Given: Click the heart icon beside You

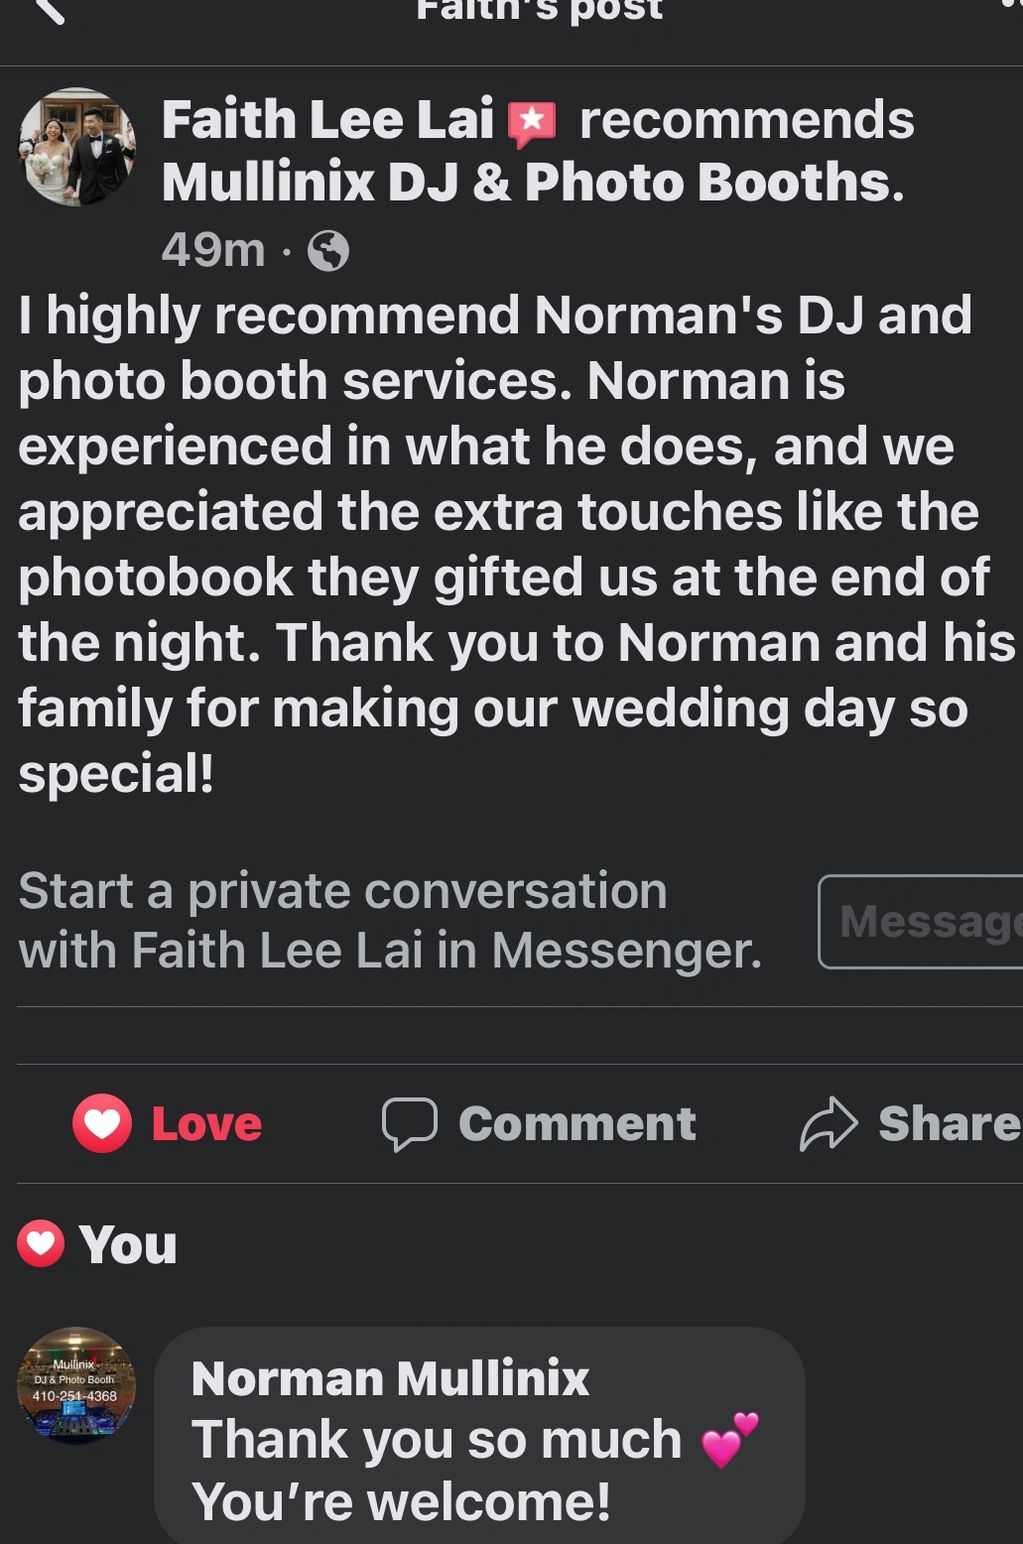Looking at the screenshot, I should (41, 1244).
